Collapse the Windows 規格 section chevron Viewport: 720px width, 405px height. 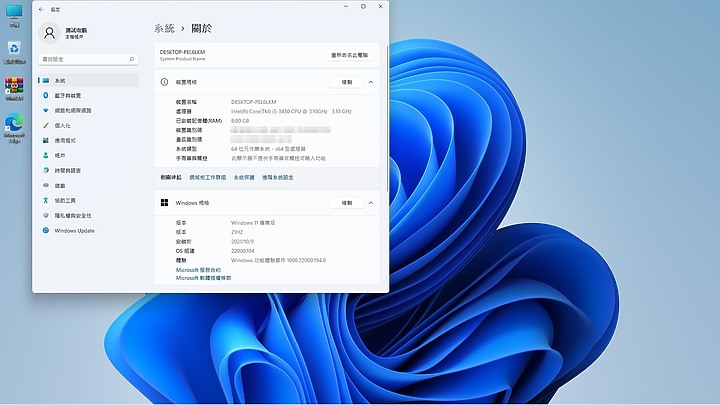371,203
